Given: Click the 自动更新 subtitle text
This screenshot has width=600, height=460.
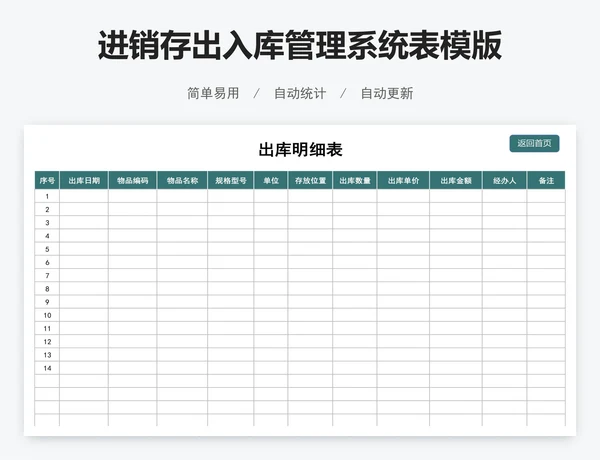Looking at the screenshot, I should point(387,93).
